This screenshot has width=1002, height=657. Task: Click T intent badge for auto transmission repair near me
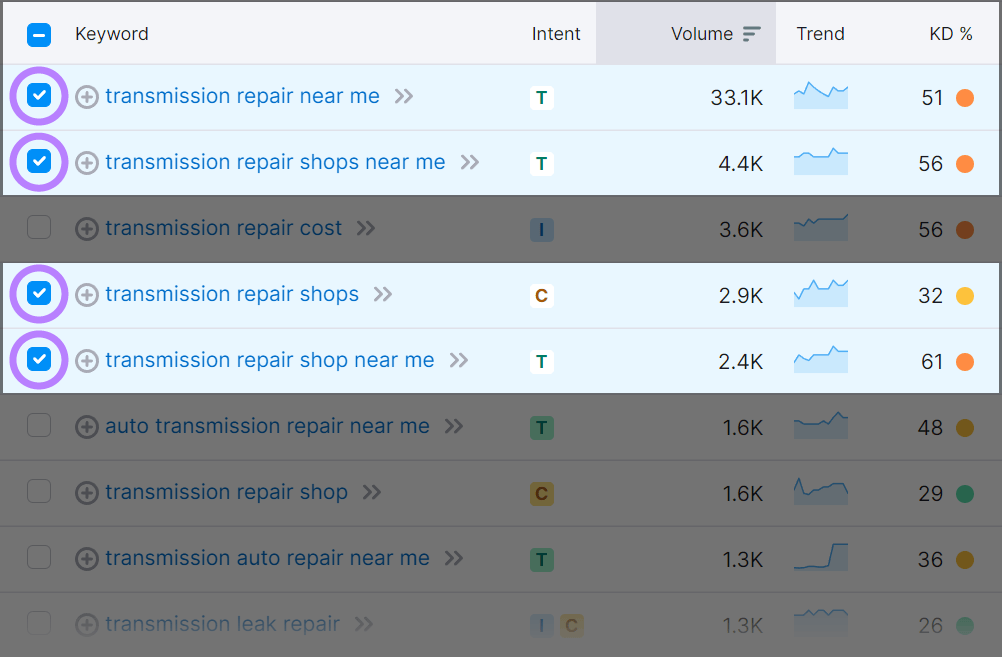pyautogui.click(x=541, y=428)
